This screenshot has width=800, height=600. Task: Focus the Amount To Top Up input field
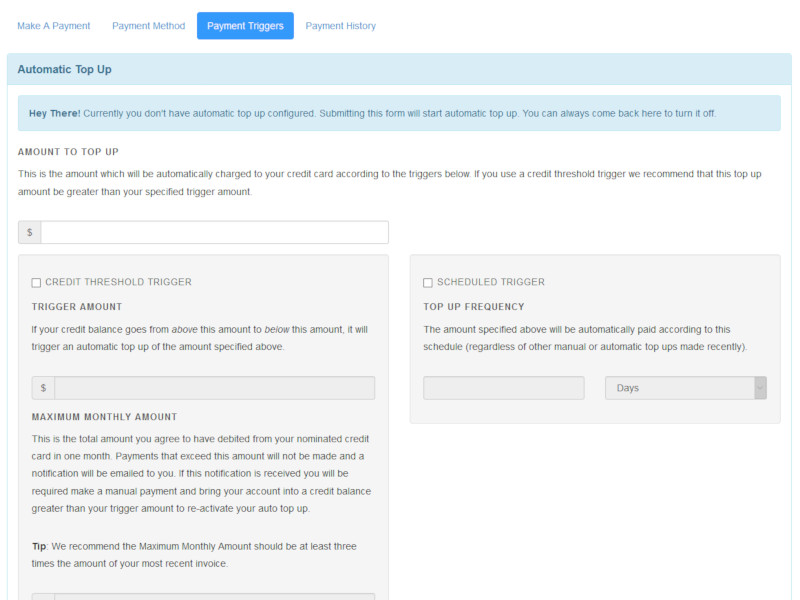point(214,232)
